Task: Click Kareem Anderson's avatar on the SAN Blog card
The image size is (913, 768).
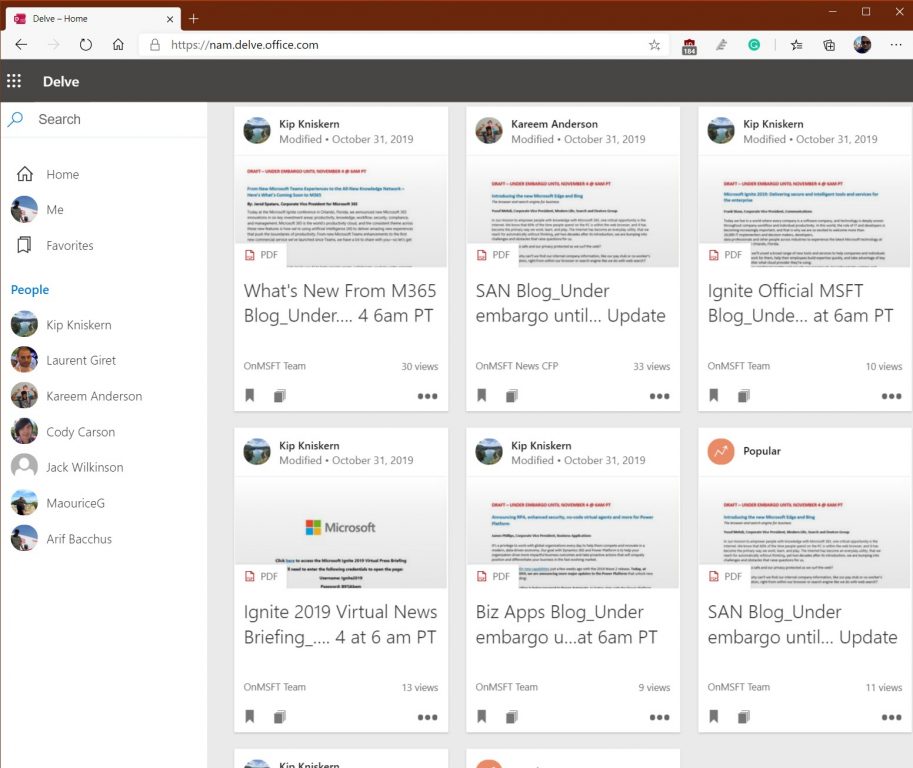Action: click(489, 130)
